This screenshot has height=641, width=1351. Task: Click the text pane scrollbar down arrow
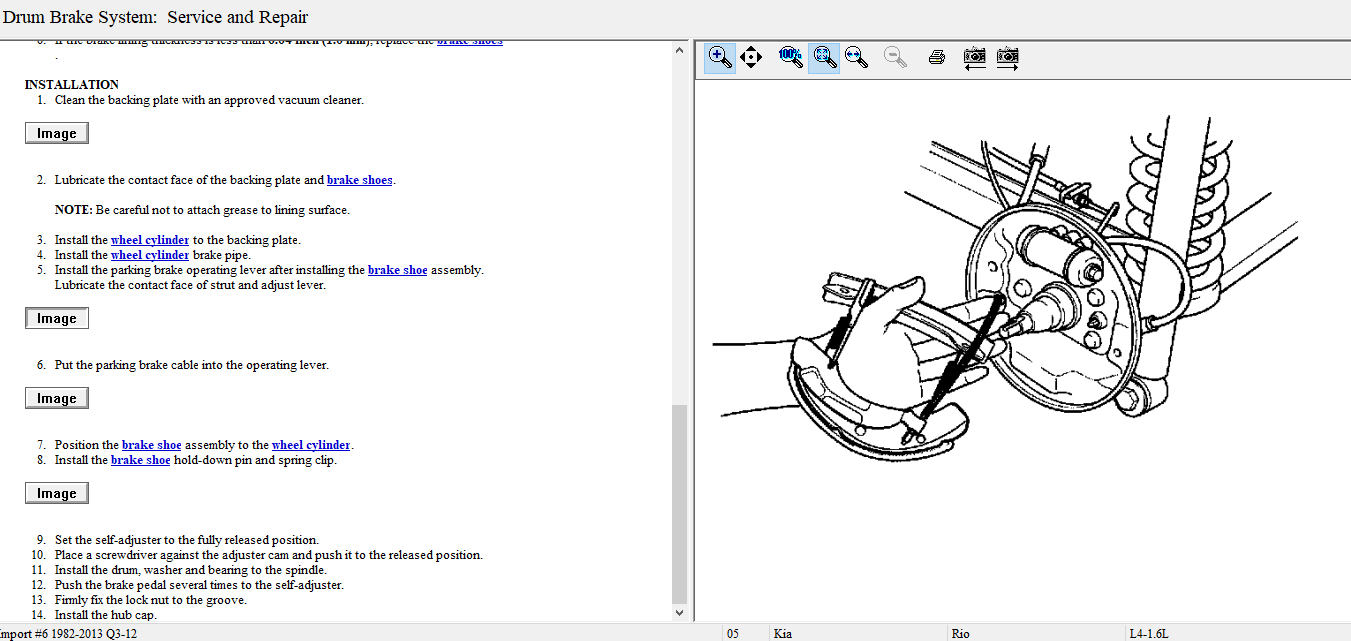(x=680, y=613)
